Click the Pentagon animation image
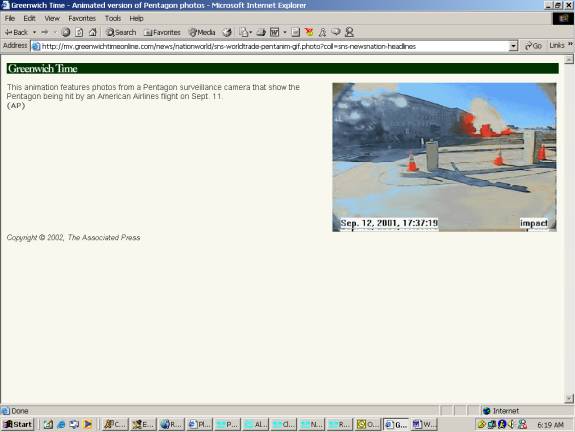 (x=444, y=157)
